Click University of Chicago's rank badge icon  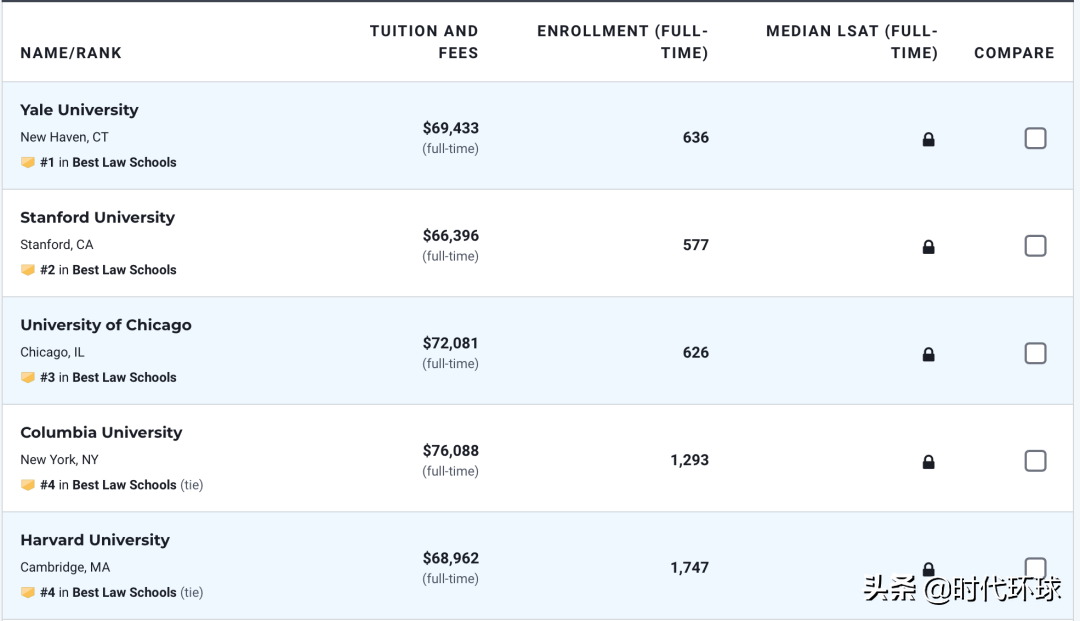(x=28, y=378)
